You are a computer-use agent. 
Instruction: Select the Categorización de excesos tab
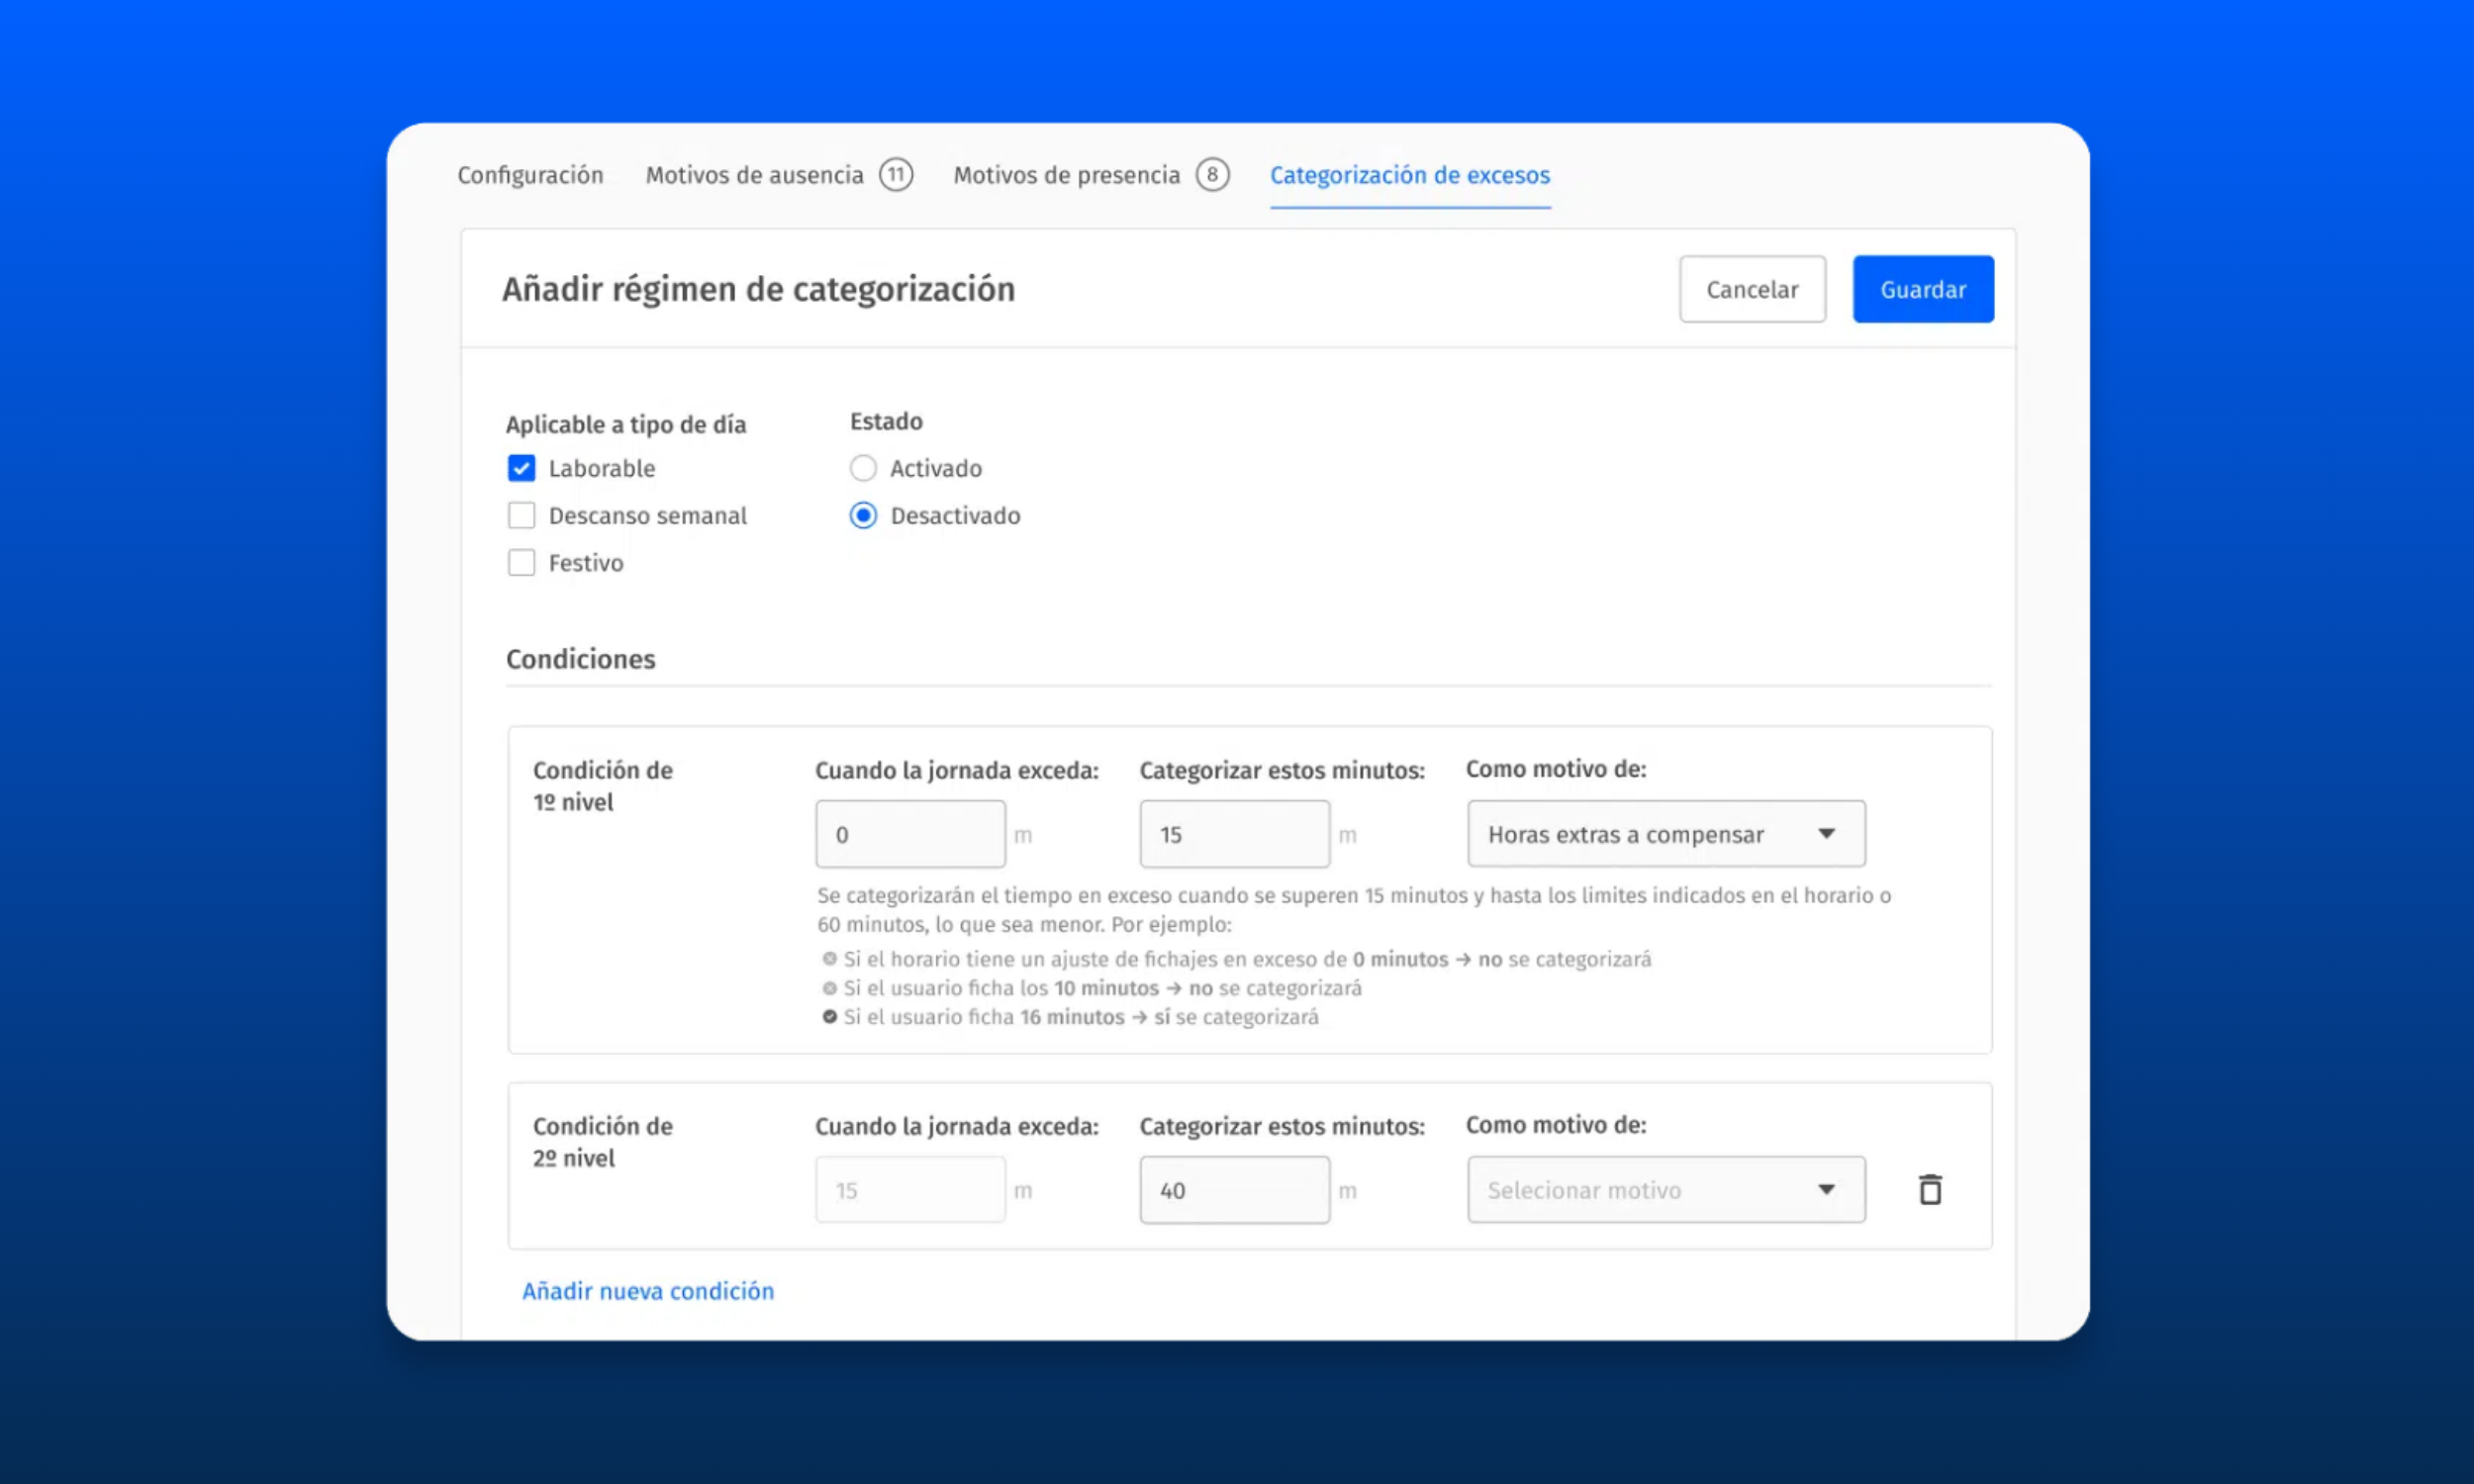1410,175
